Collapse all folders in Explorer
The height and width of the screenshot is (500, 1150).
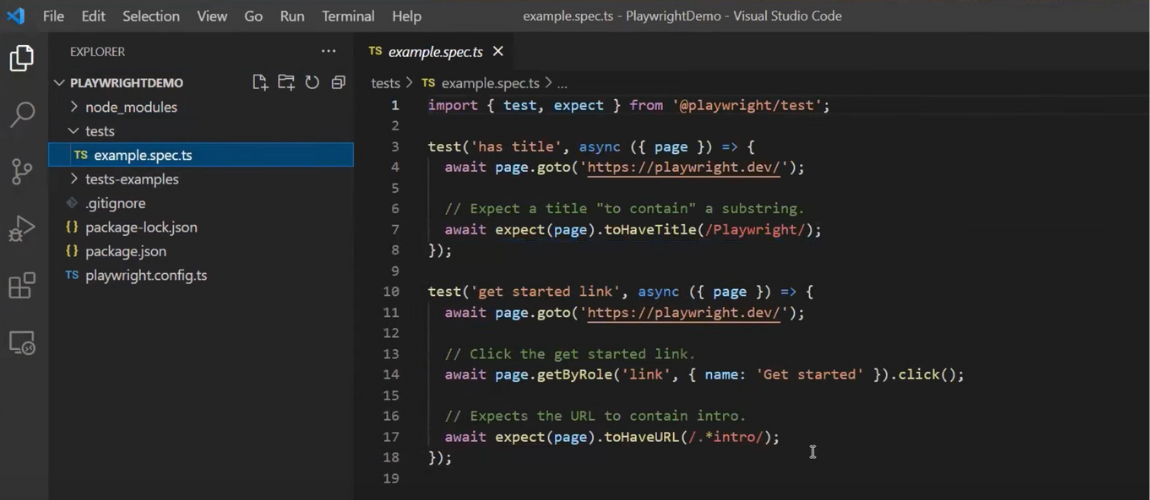coord(338,83)
